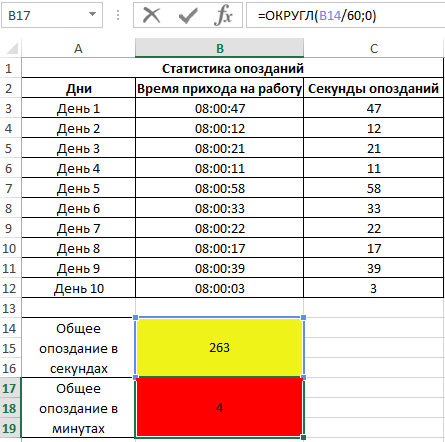Click label Общее опоздание в минутах

tap(78, 407)
